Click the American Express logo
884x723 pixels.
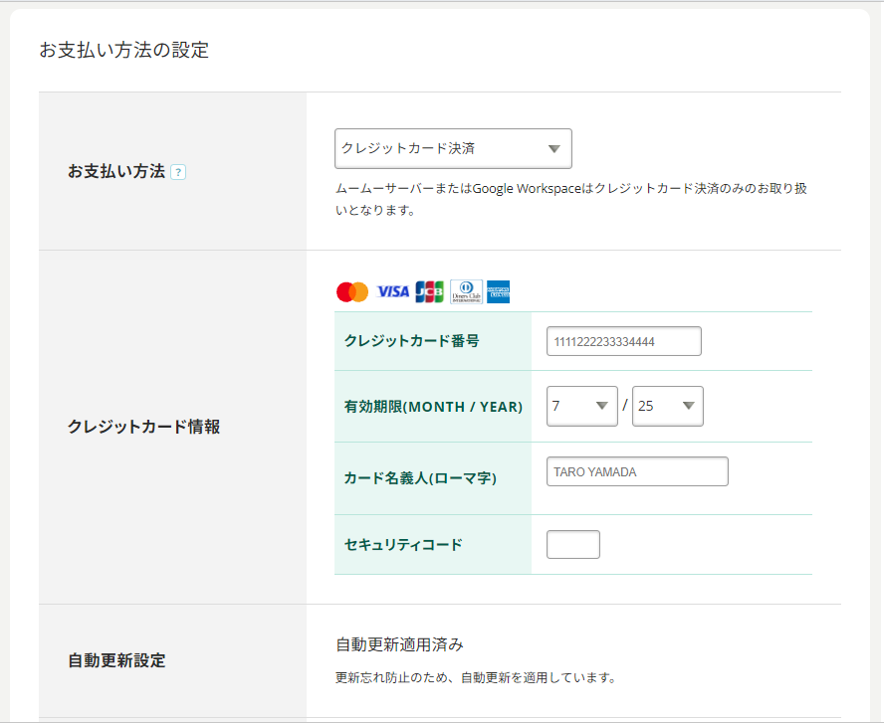tap(498, 292)
